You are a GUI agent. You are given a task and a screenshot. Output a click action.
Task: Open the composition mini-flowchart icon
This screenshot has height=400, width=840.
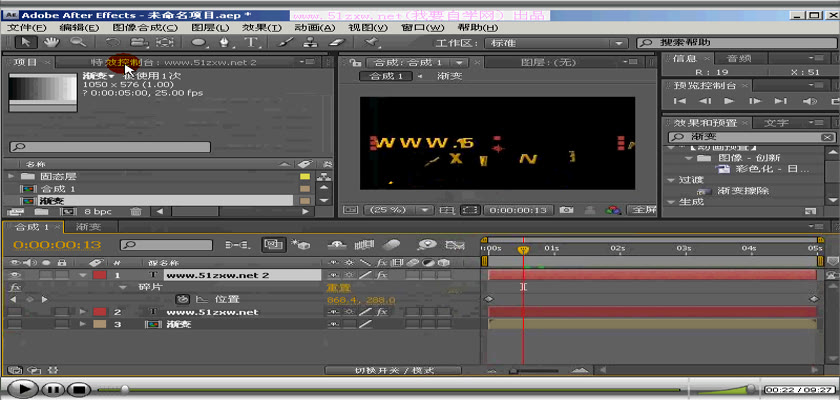pyautogui.click(x=236, y=245)
